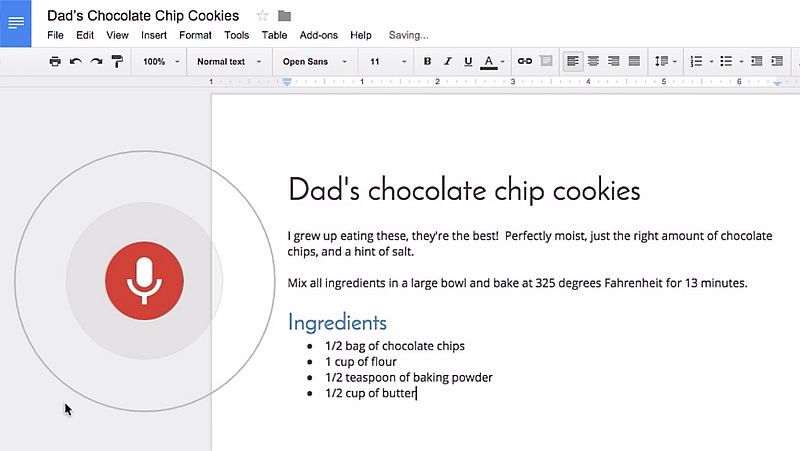Open the font size 11 dropdown
This screenshot has width=800, height=451.
pyautogui.click(x=388, y=62)
